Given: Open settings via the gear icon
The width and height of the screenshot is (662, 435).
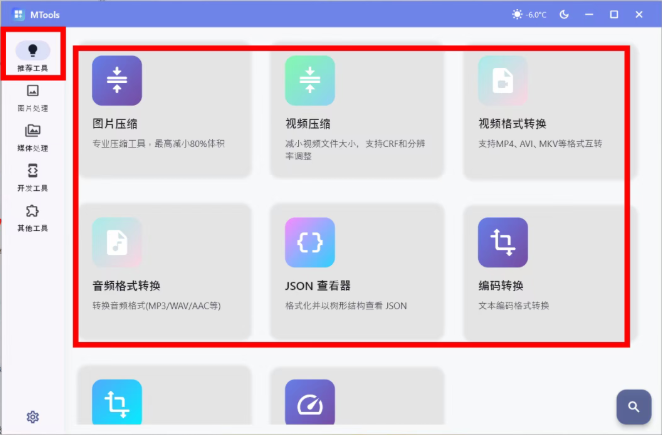Looking at the screenshot, I should point(32,416).
